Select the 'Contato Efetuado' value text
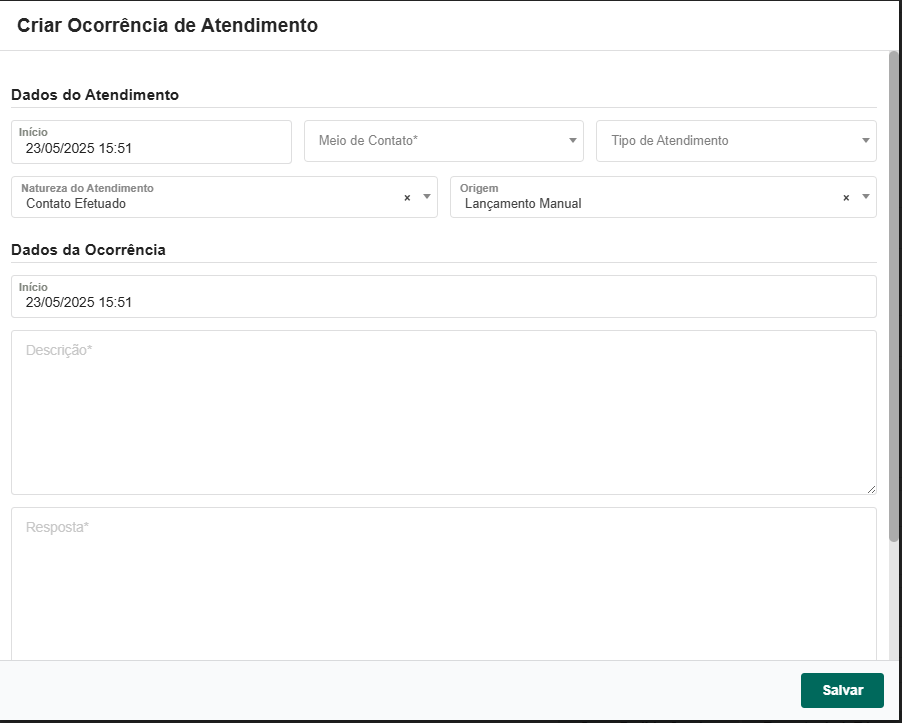 coord(76,204)
